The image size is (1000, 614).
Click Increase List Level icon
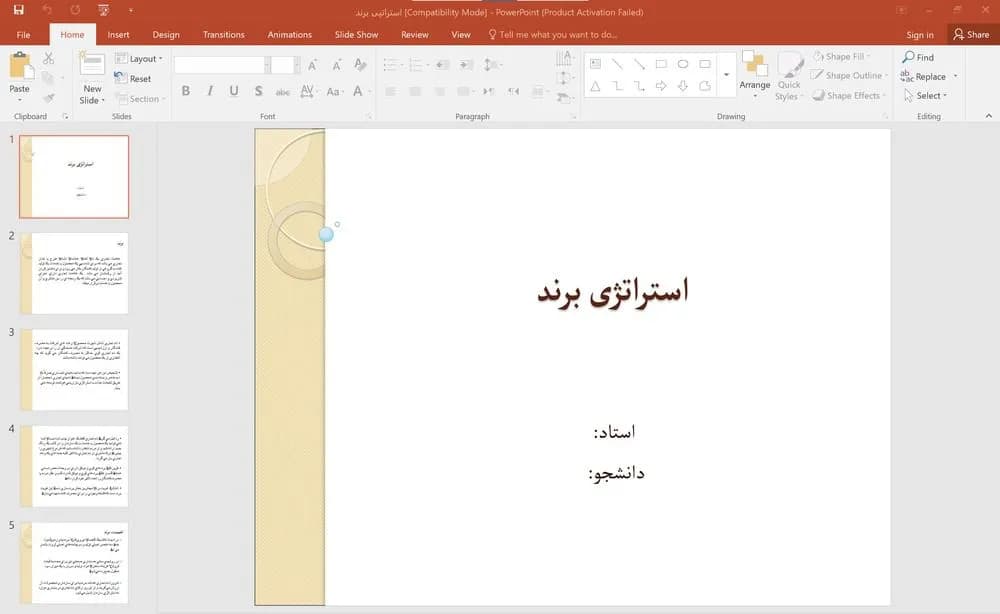click(x=467, y=65)
